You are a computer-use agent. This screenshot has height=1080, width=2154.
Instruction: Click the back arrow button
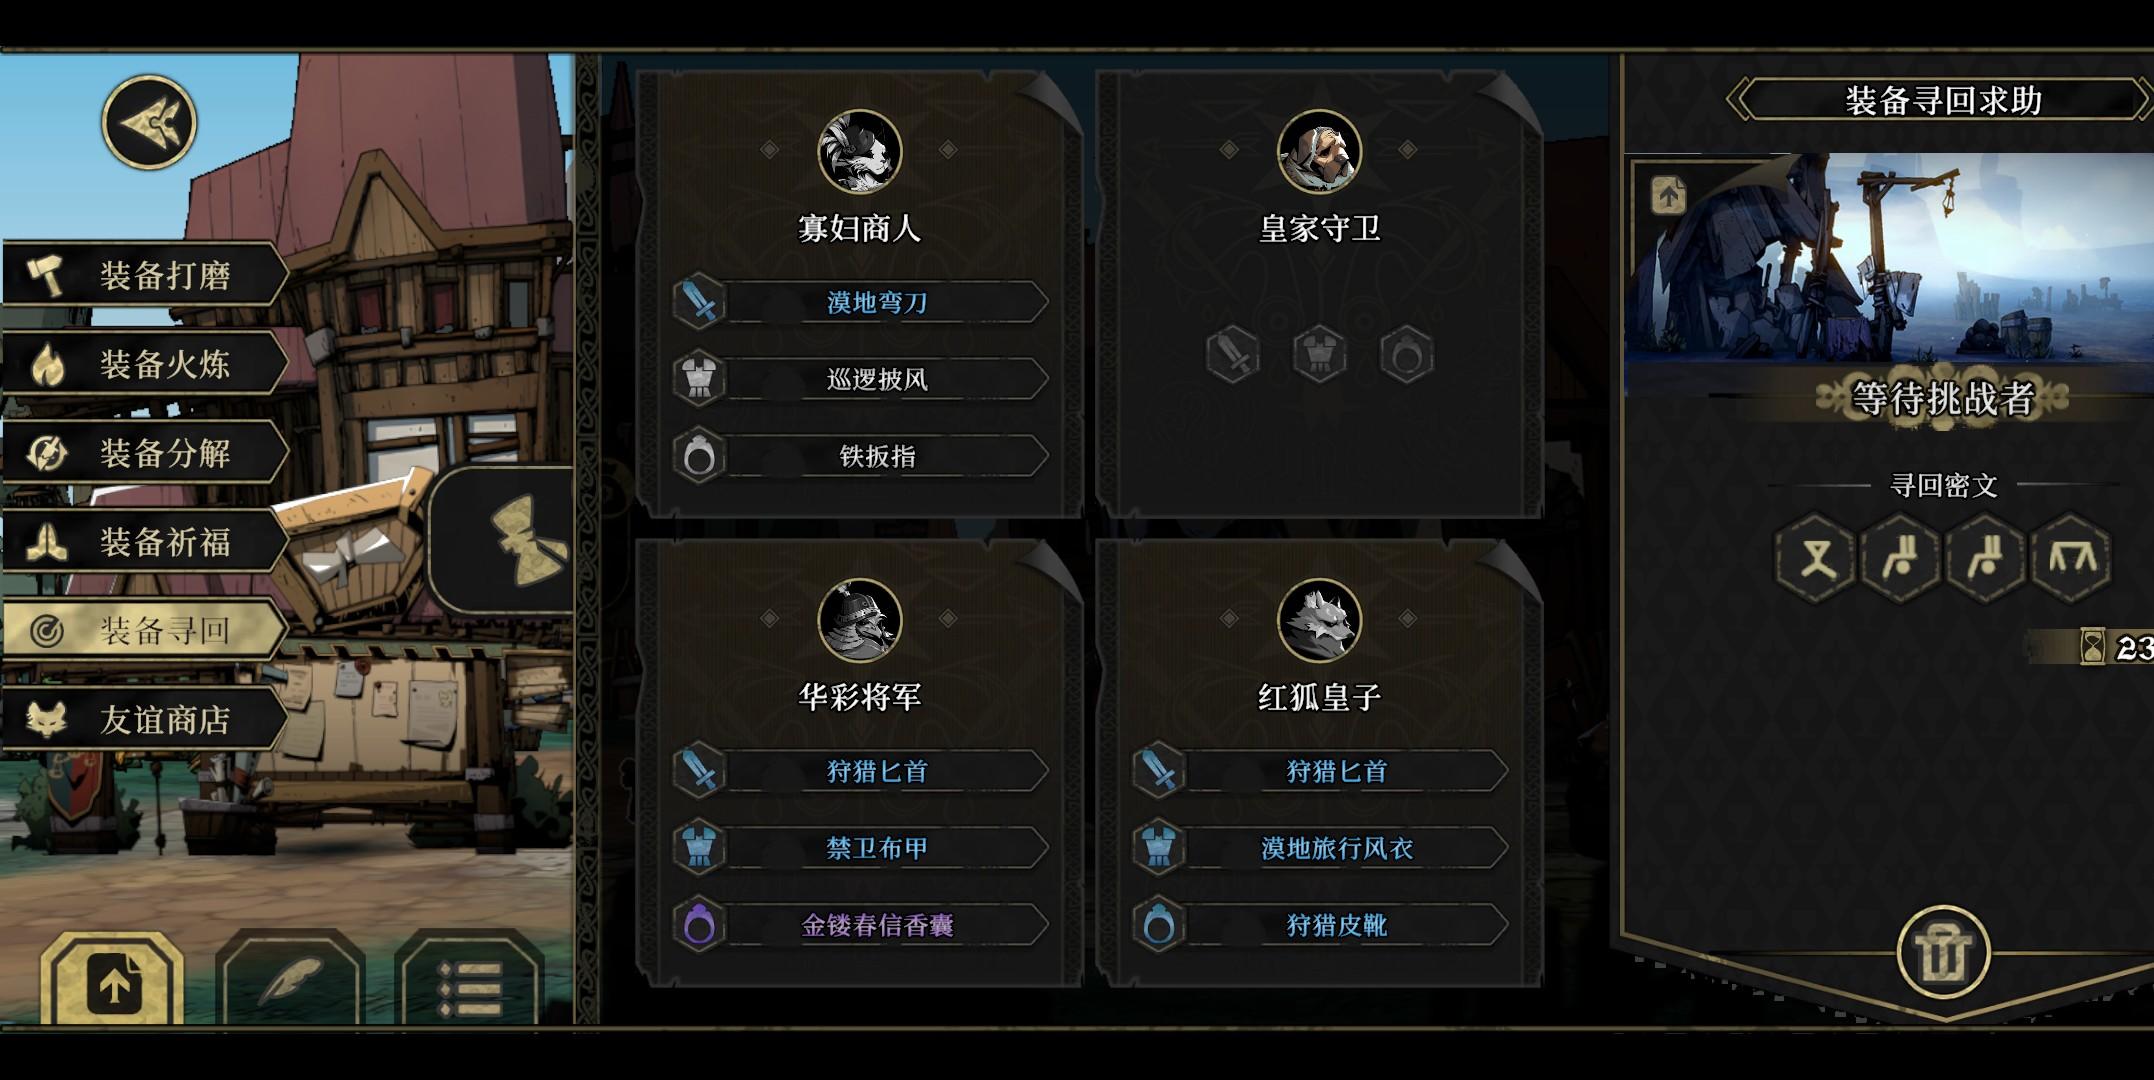pos(149,123)
